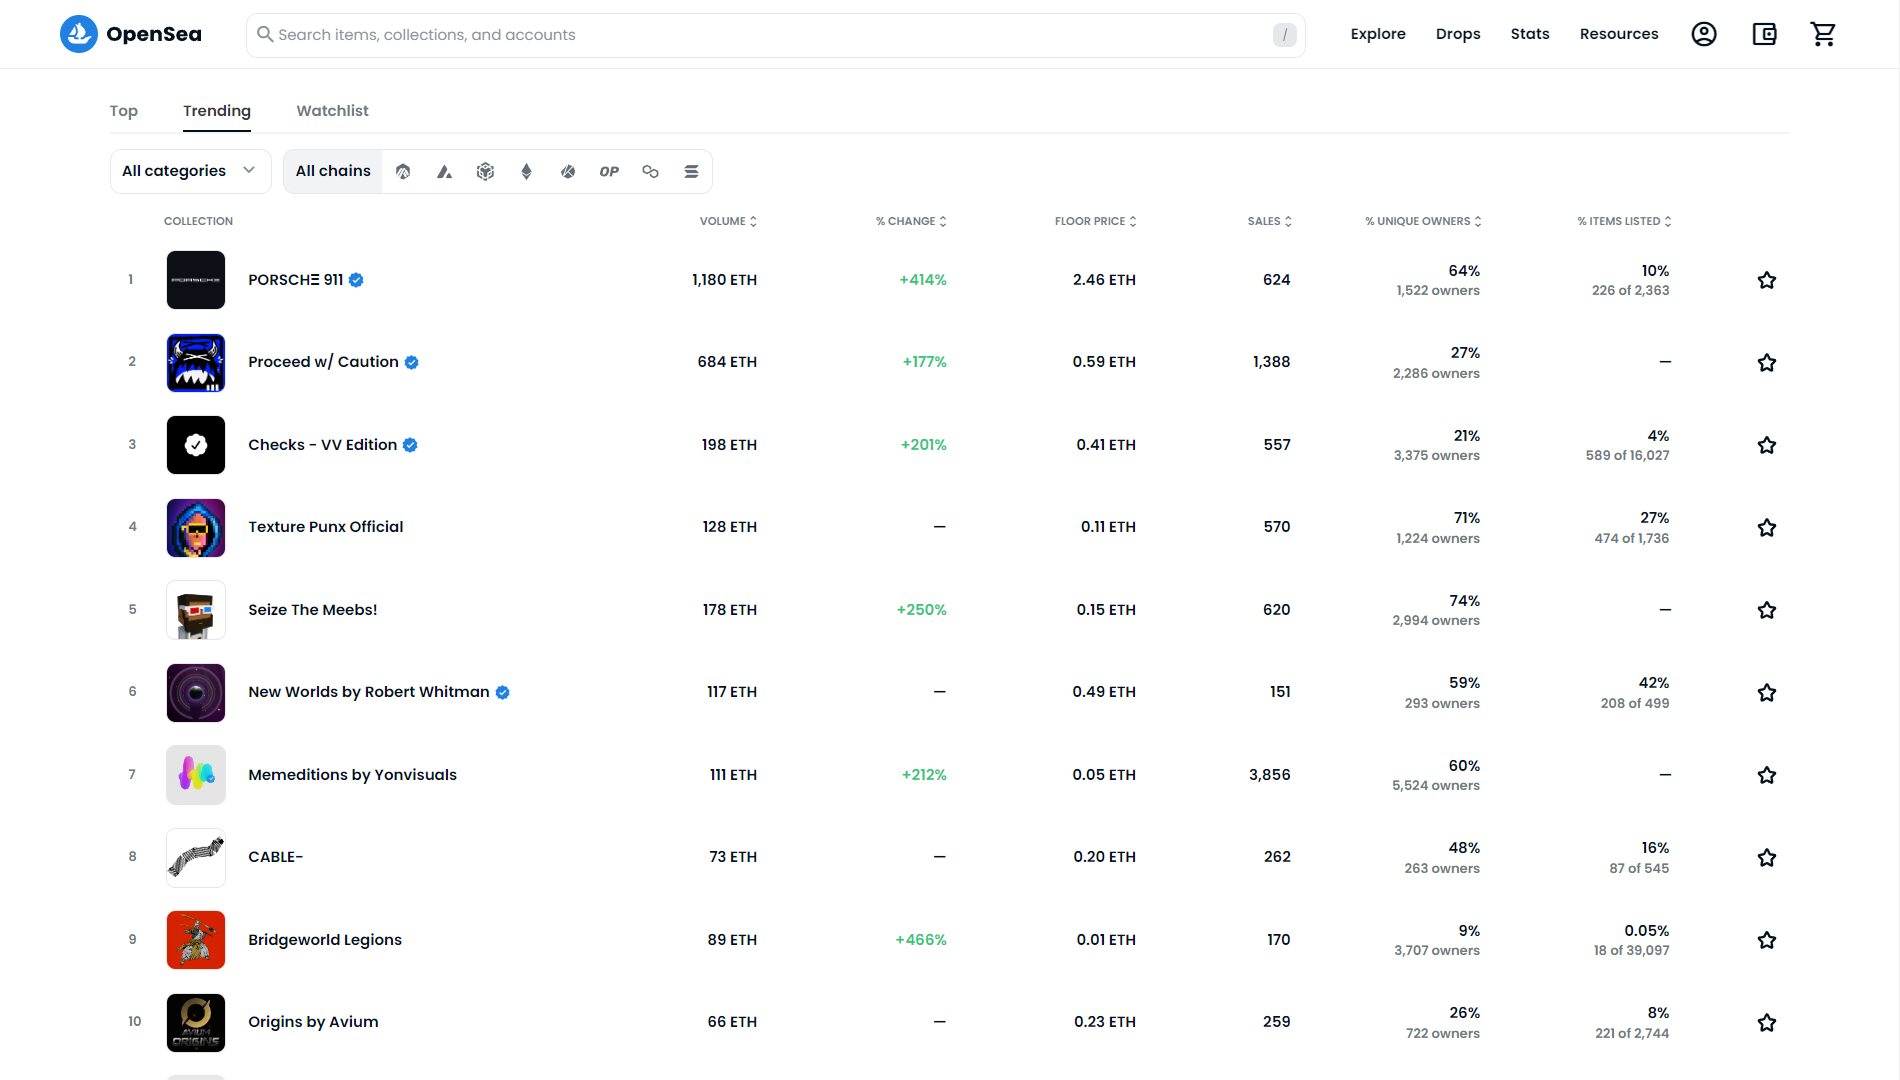Click the search magnifier icon

click(265, 34)
